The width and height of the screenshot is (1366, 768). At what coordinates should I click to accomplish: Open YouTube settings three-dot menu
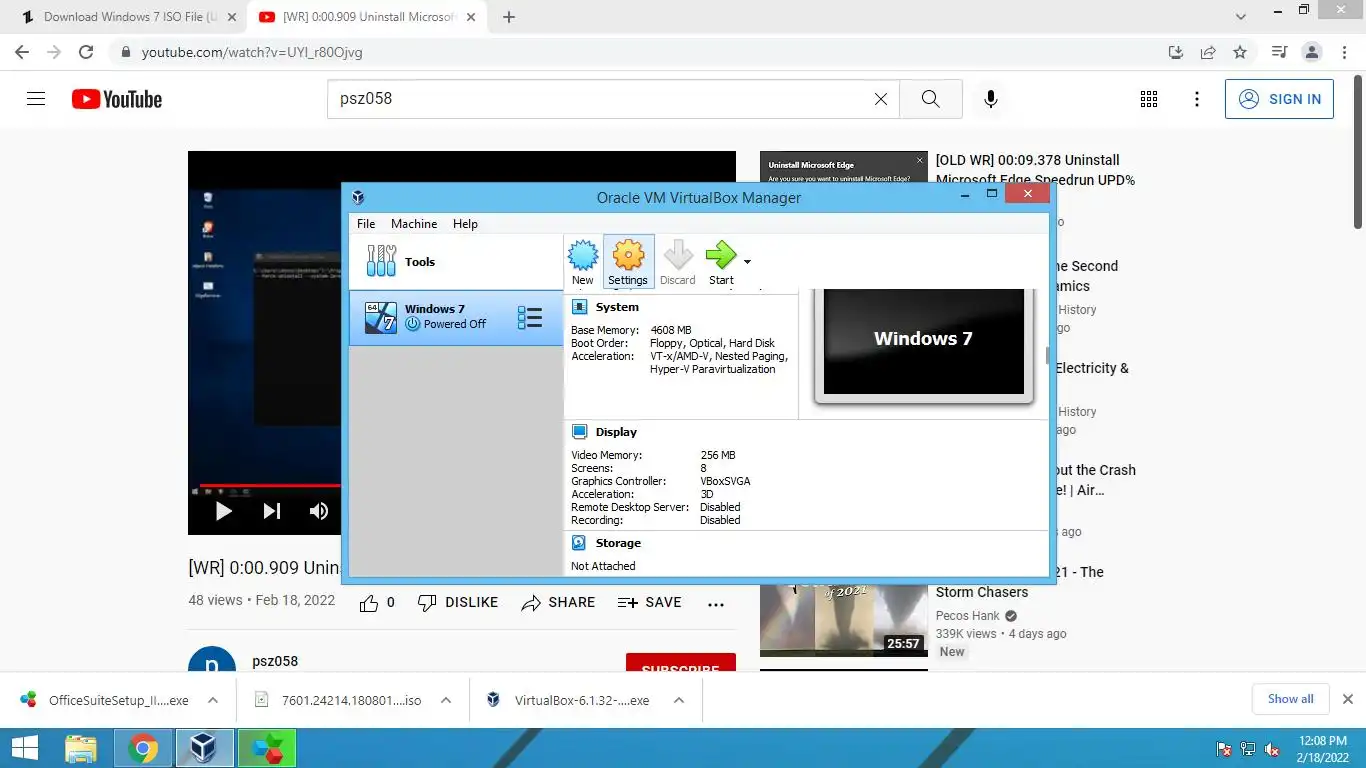click(x=1197, y=99)
